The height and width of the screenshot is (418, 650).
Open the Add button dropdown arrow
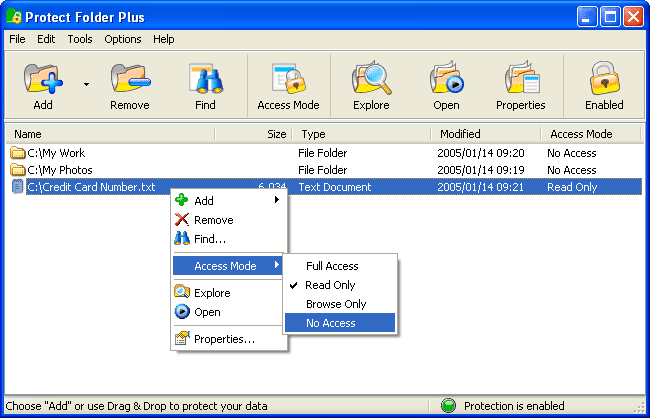tap(86, 85)
